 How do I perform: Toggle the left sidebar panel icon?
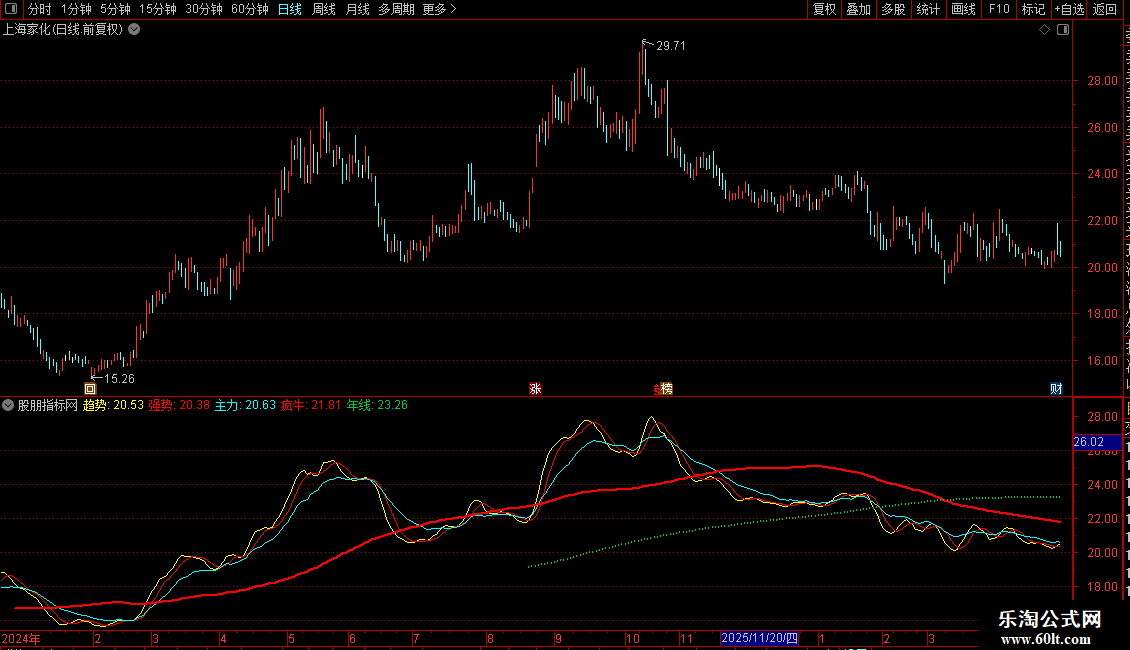click(11, 9)
